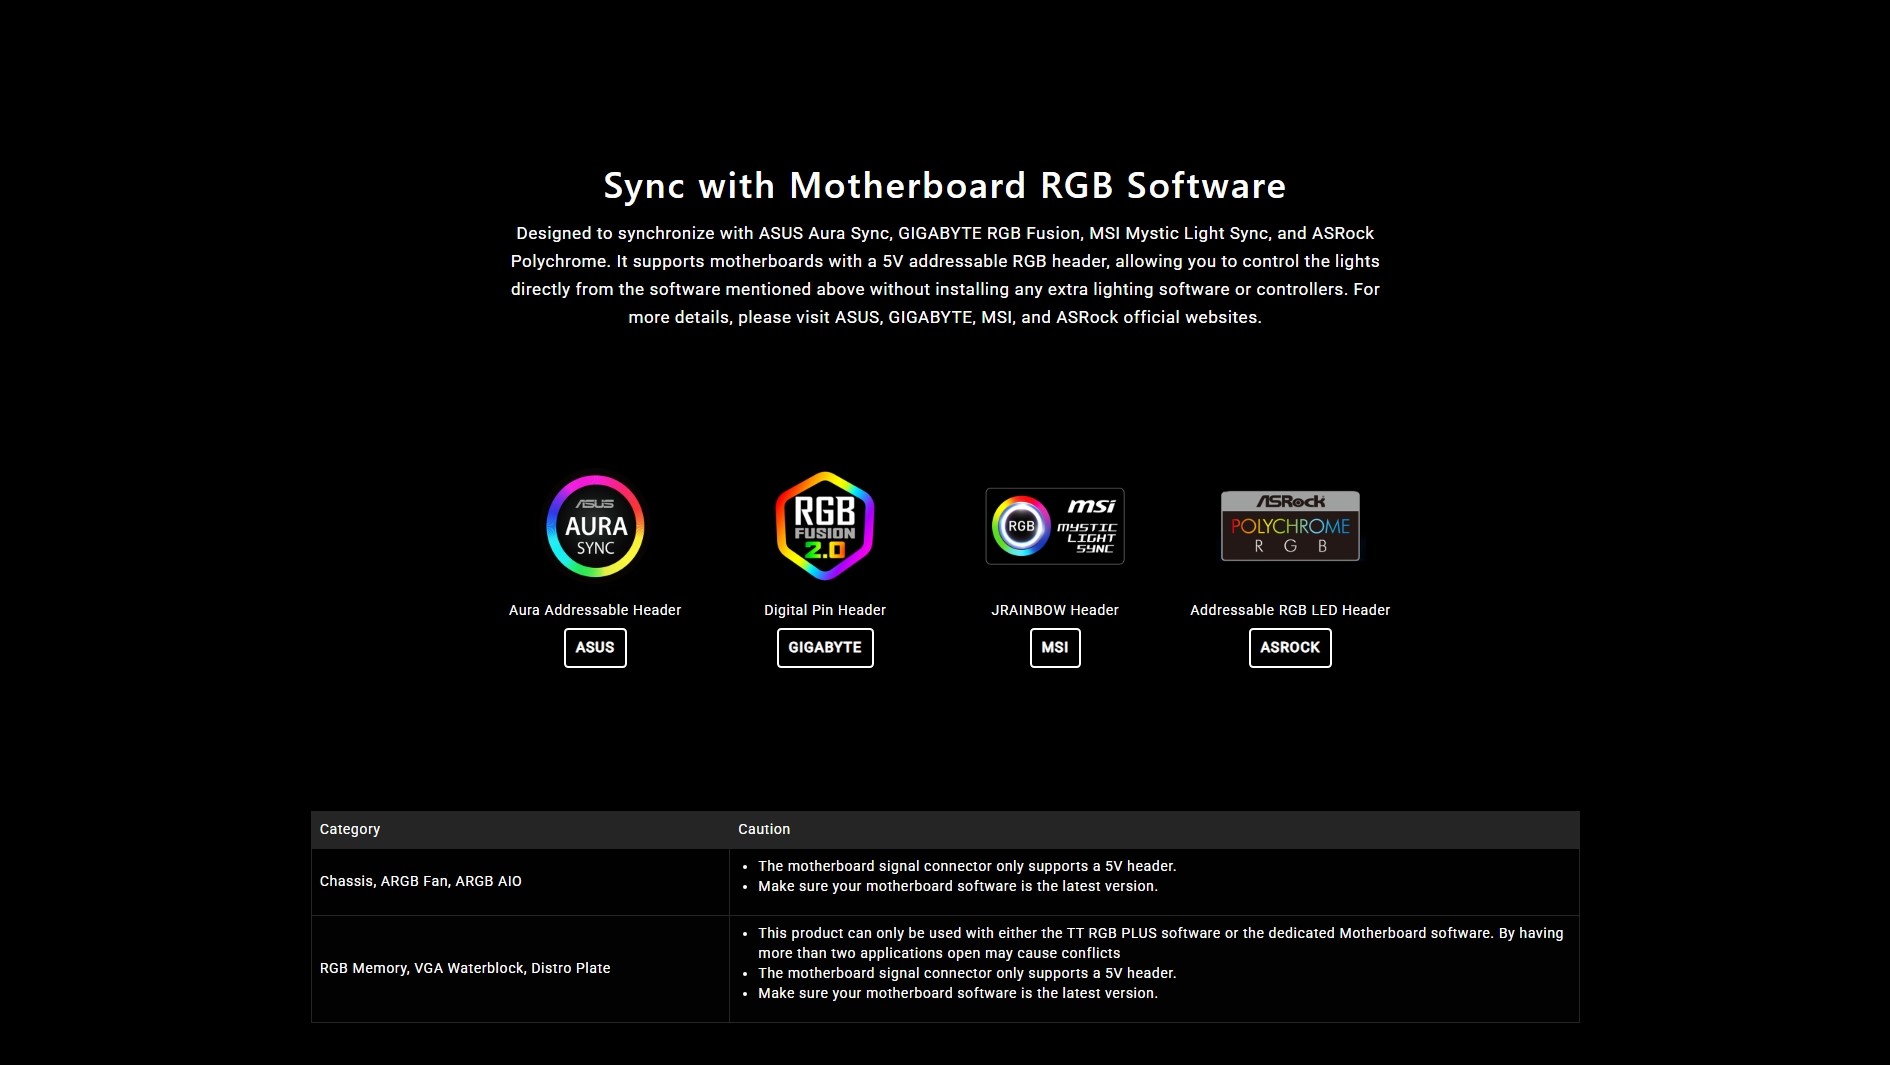The height and width of the screenshot is (1065, 1890).
Task: Click the 'Addressable RGB LED Header' label
Action: [x=1290, y=610]
